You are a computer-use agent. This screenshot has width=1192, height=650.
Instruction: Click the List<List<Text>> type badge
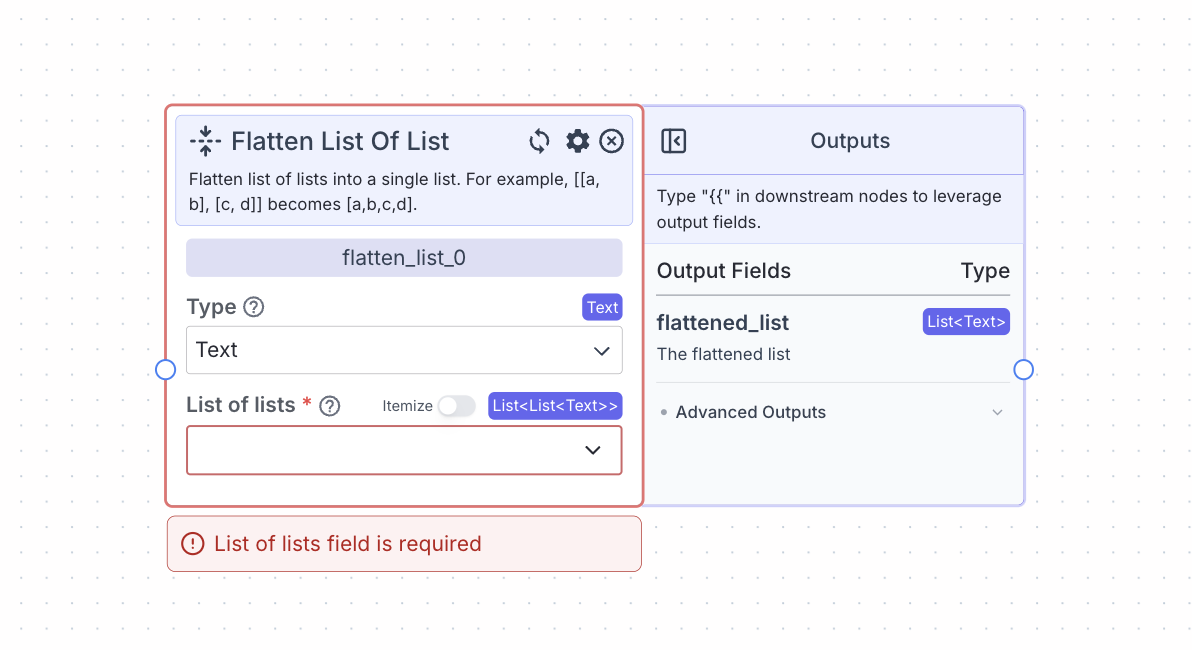[555, 406]
